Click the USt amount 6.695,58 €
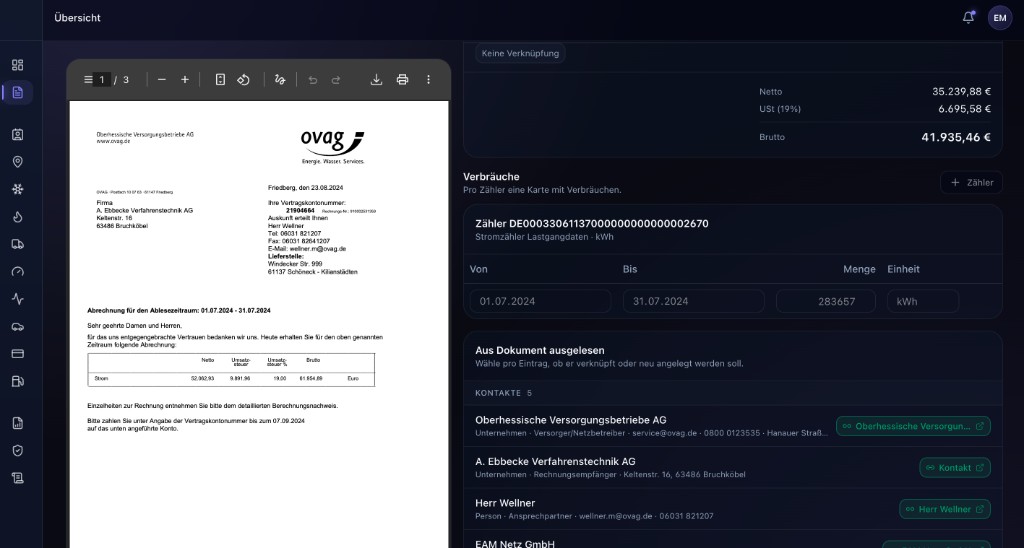Screen dimensions: 1024x548 click(965, 109)
